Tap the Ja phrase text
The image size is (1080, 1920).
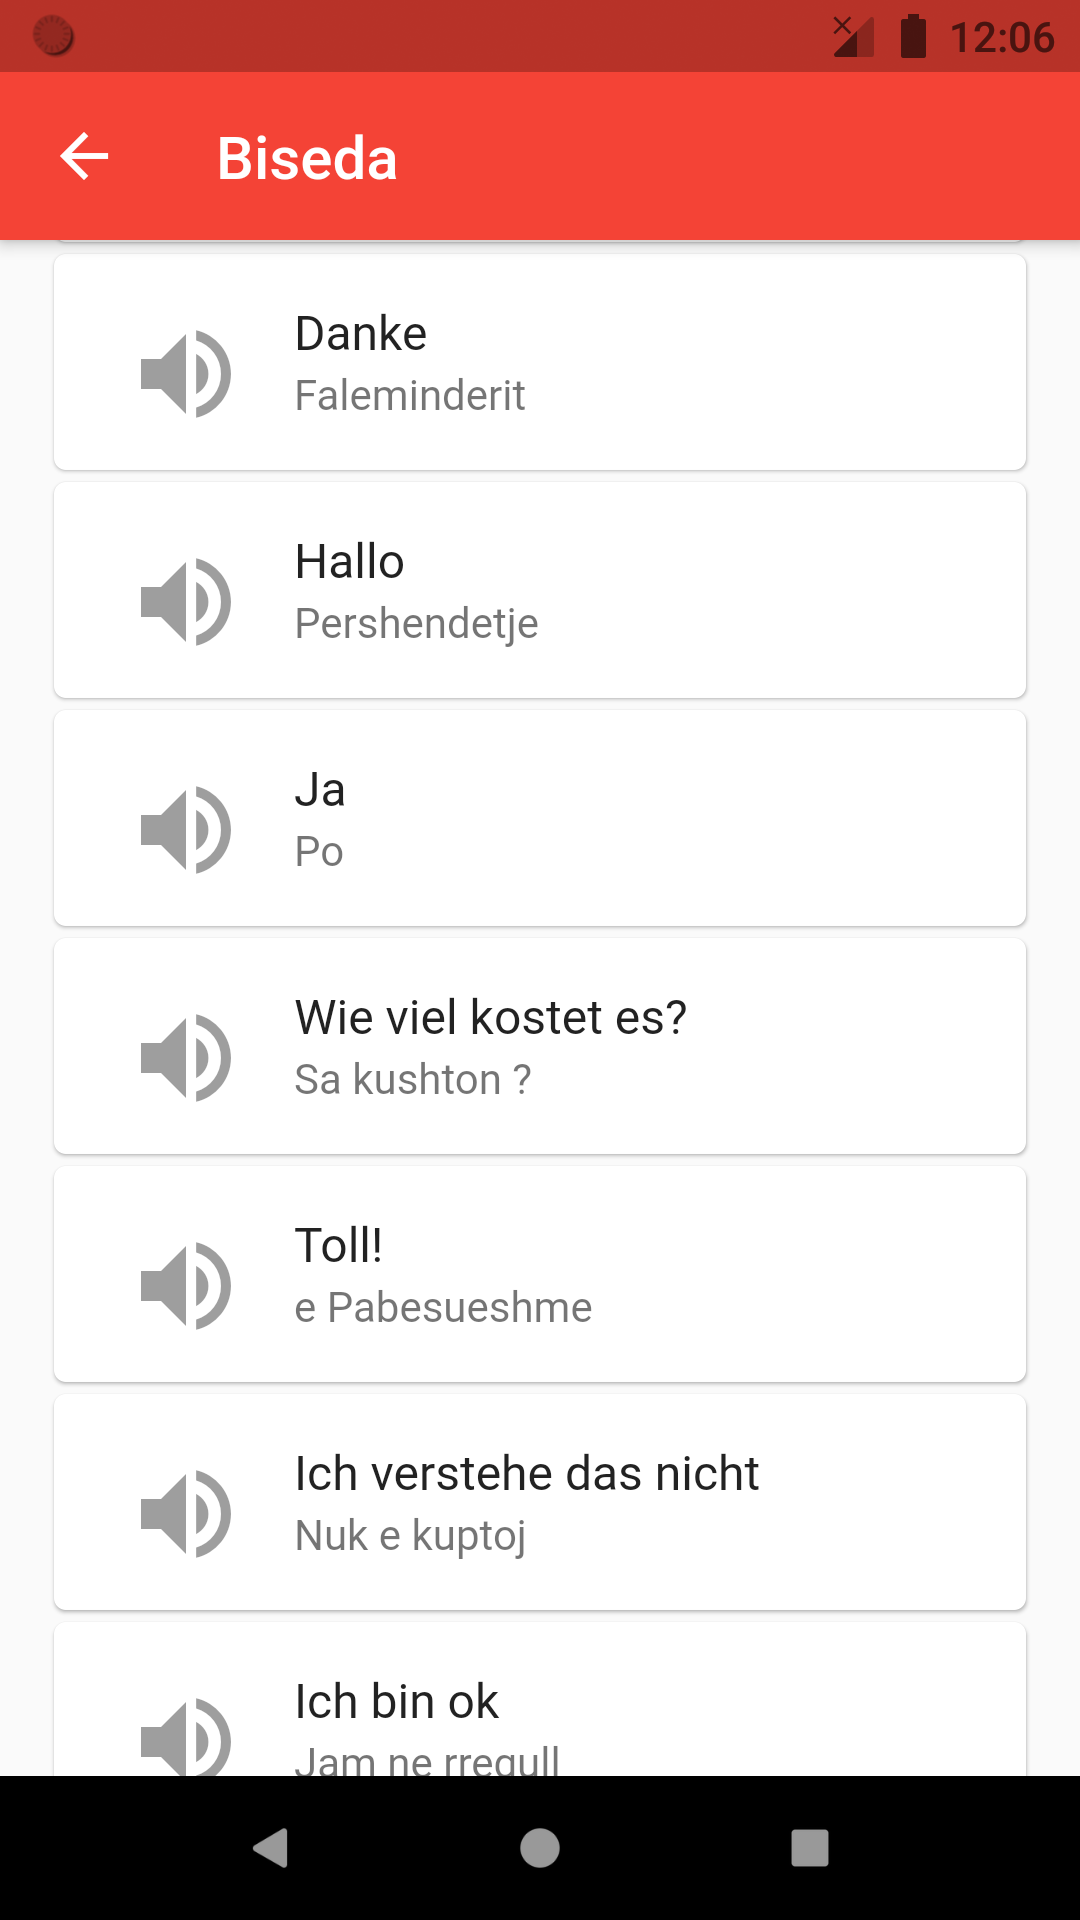[x=320, y=790]
